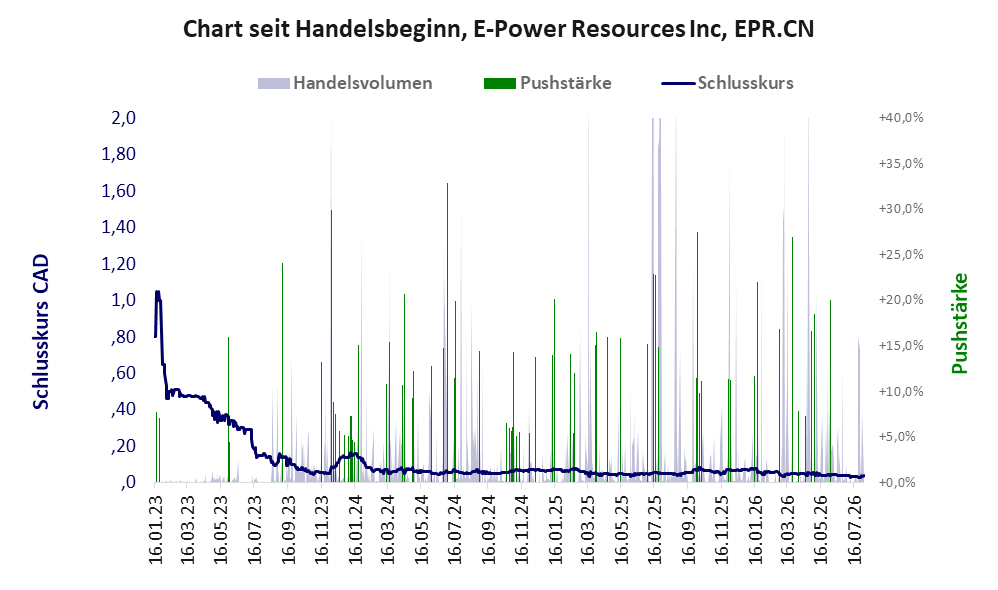Click the 16.09.24 date label

click(488, 530)
